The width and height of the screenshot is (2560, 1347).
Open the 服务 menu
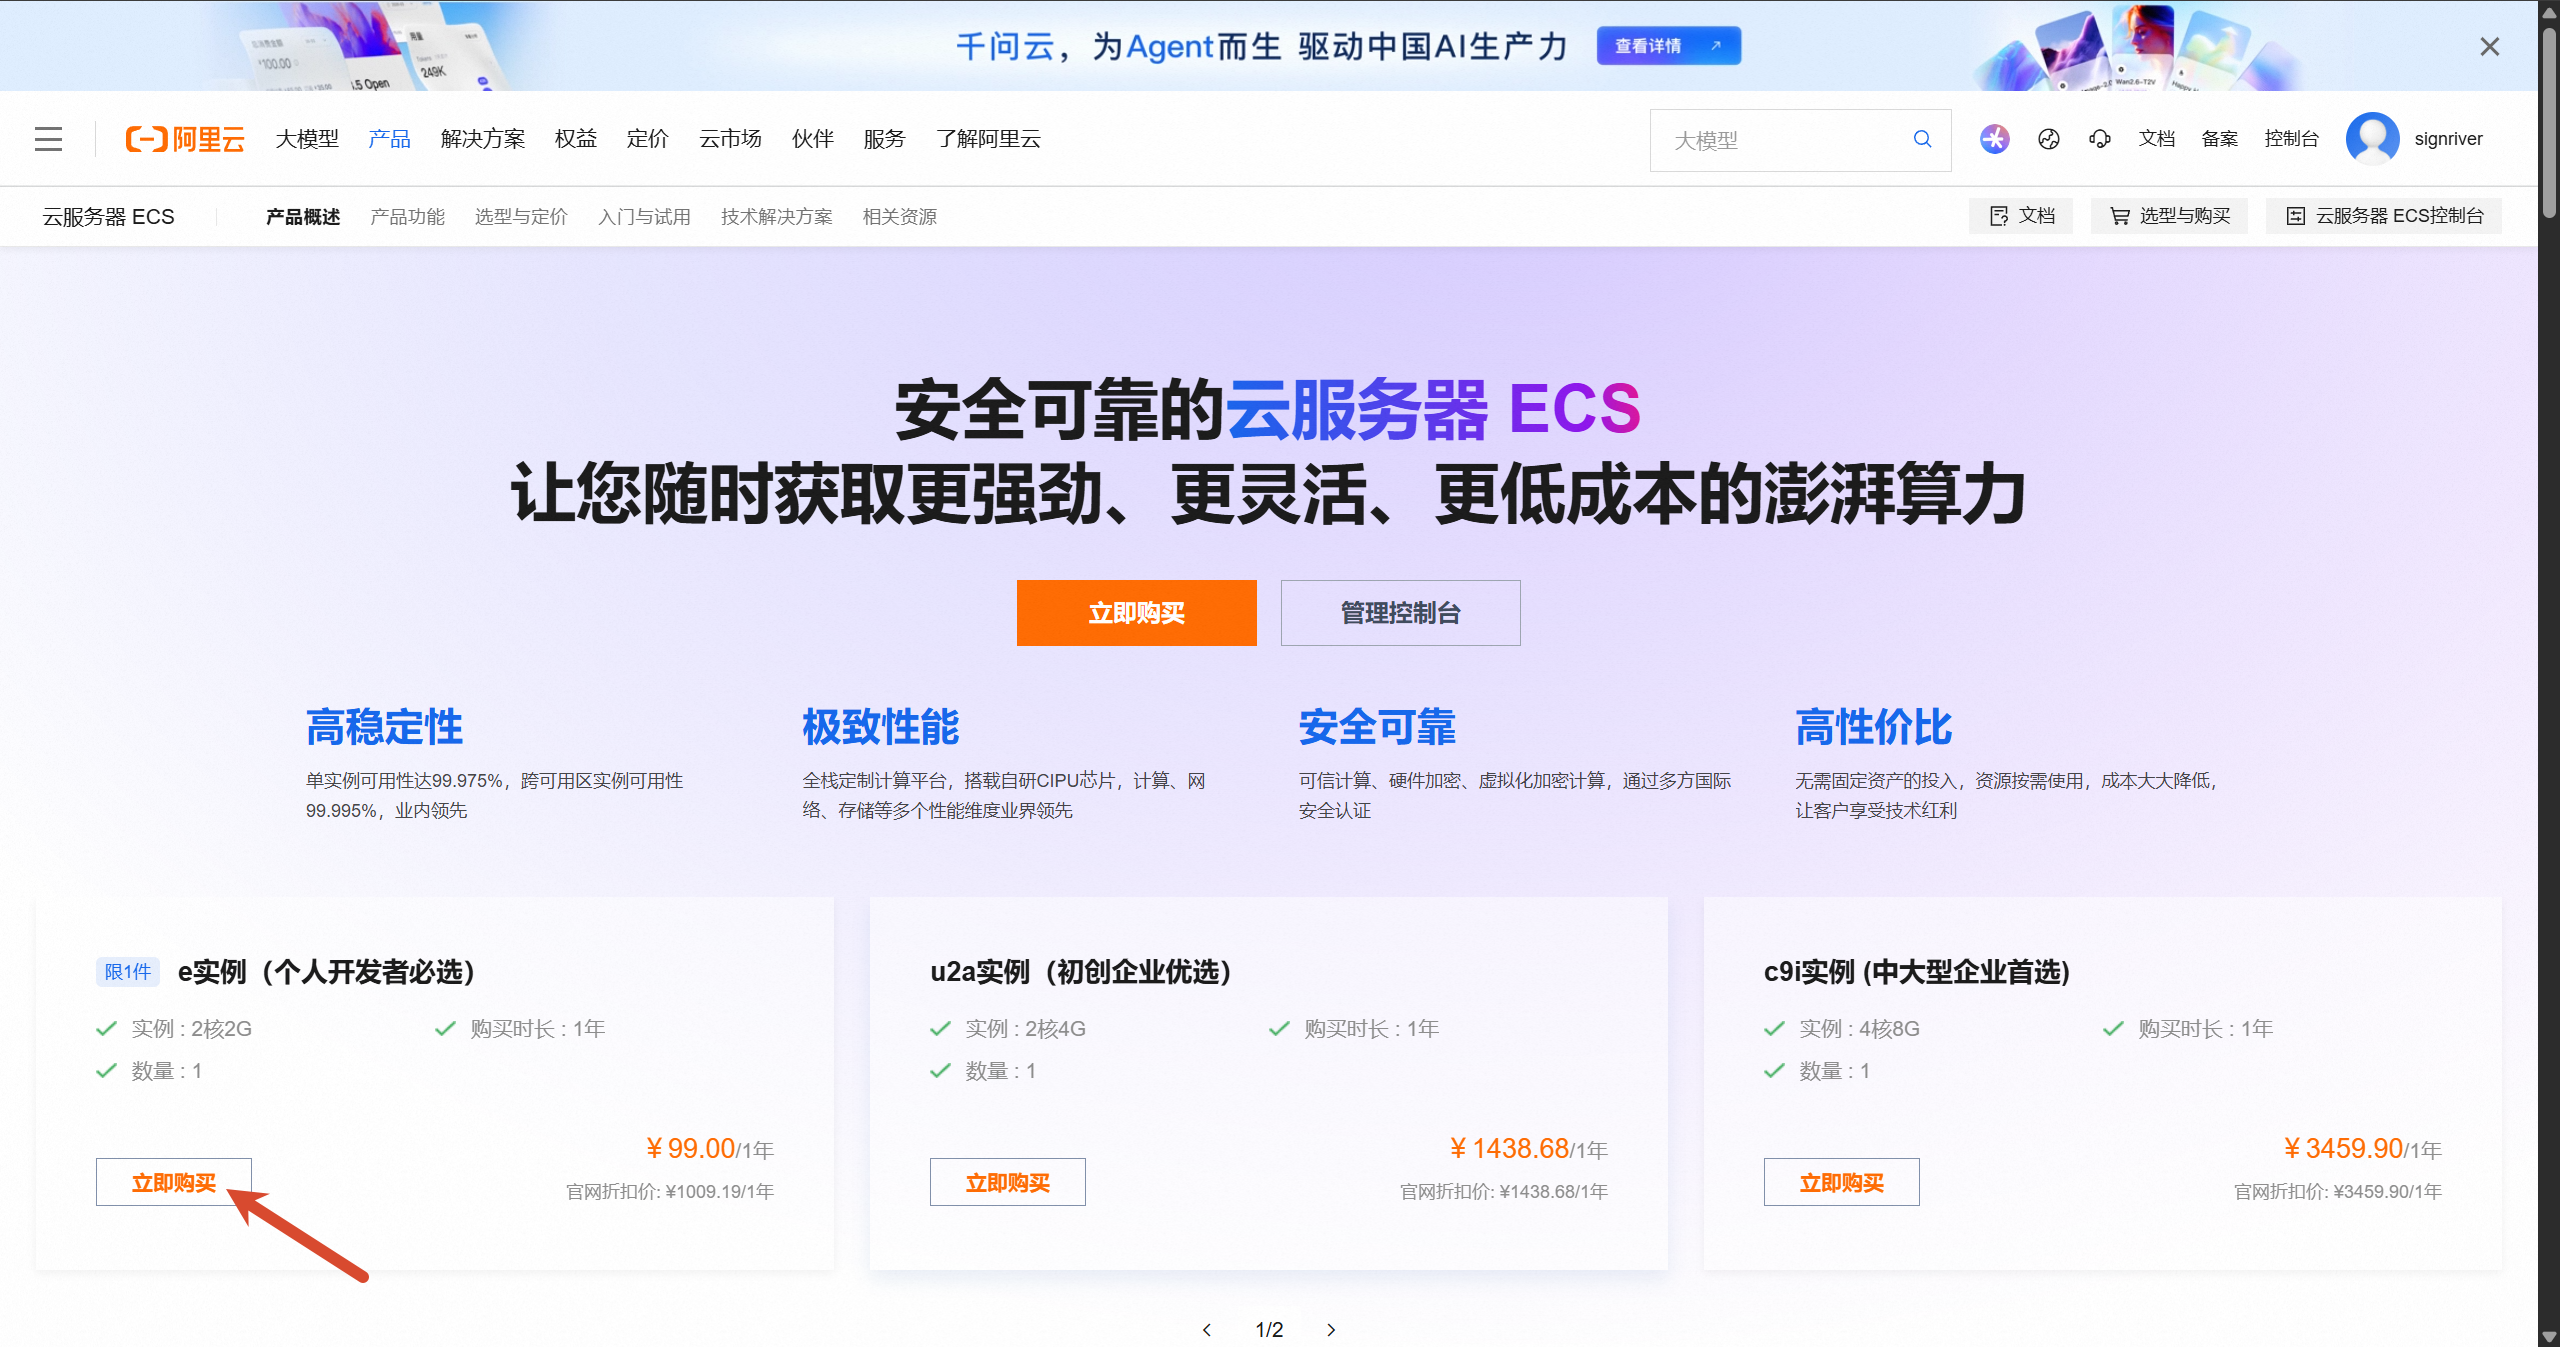pyautogui.click(x=885, y=139)
